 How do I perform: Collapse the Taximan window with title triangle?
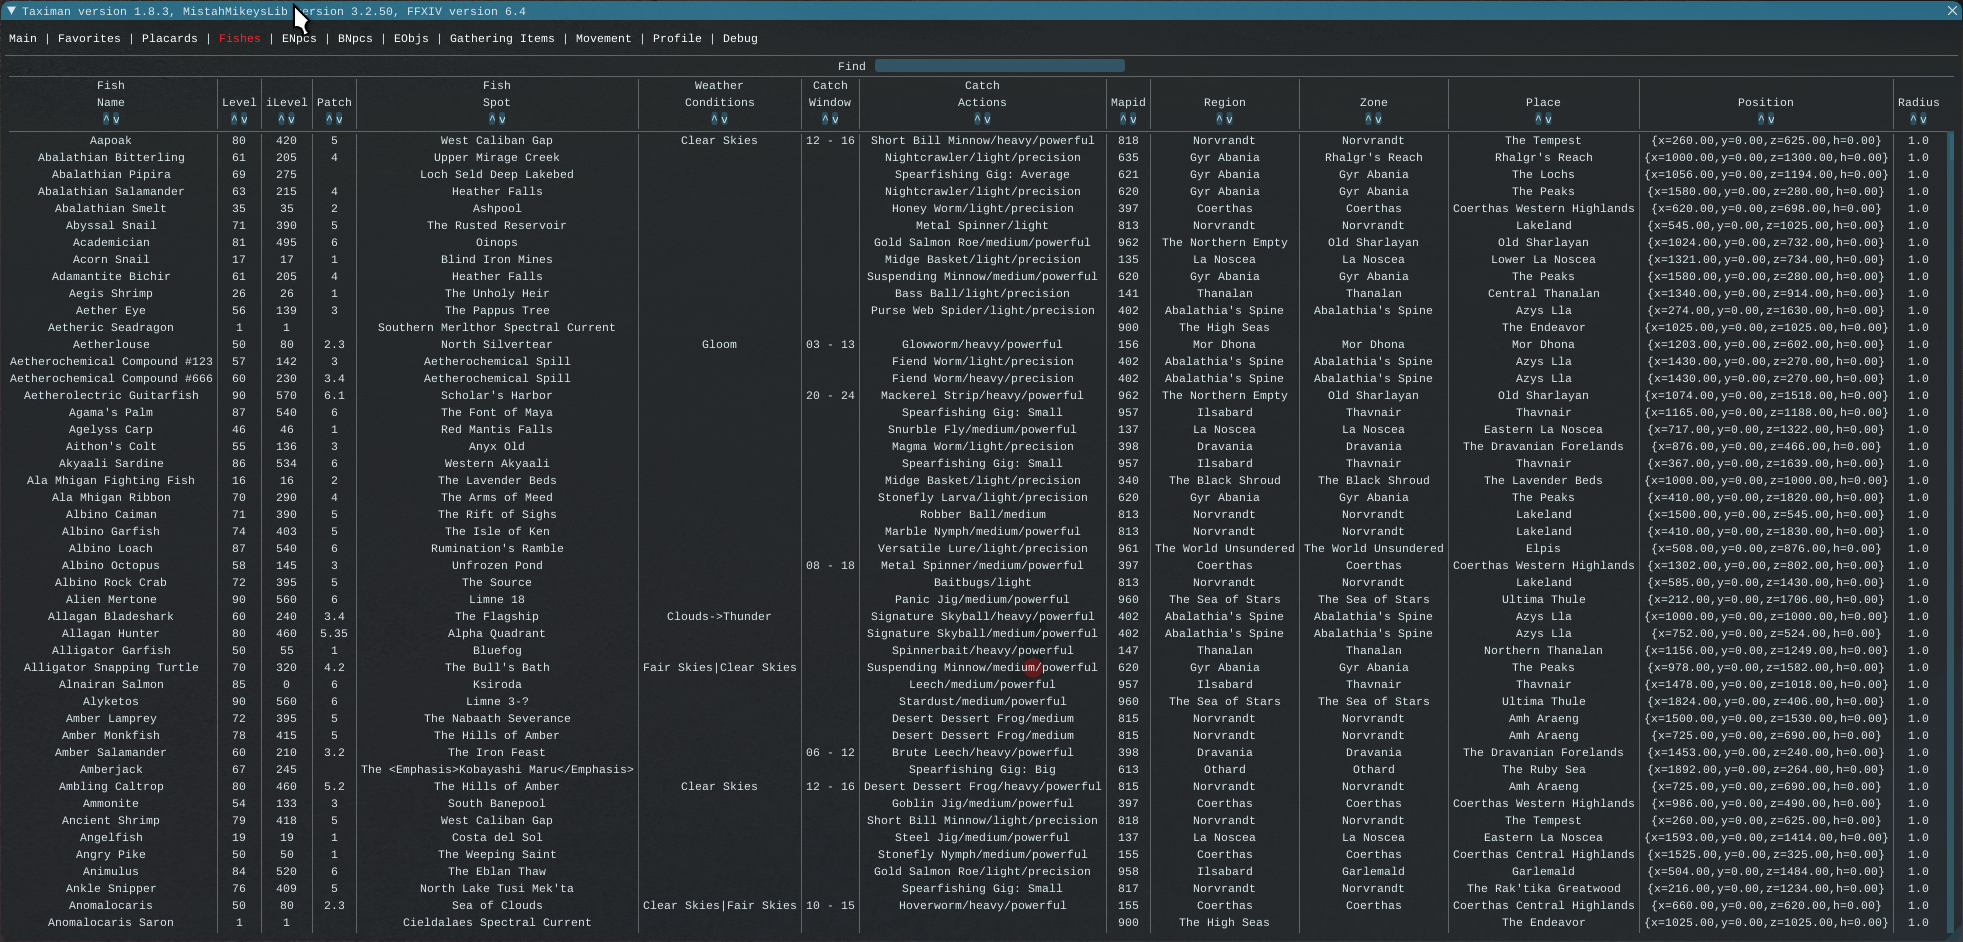[11, 11]
